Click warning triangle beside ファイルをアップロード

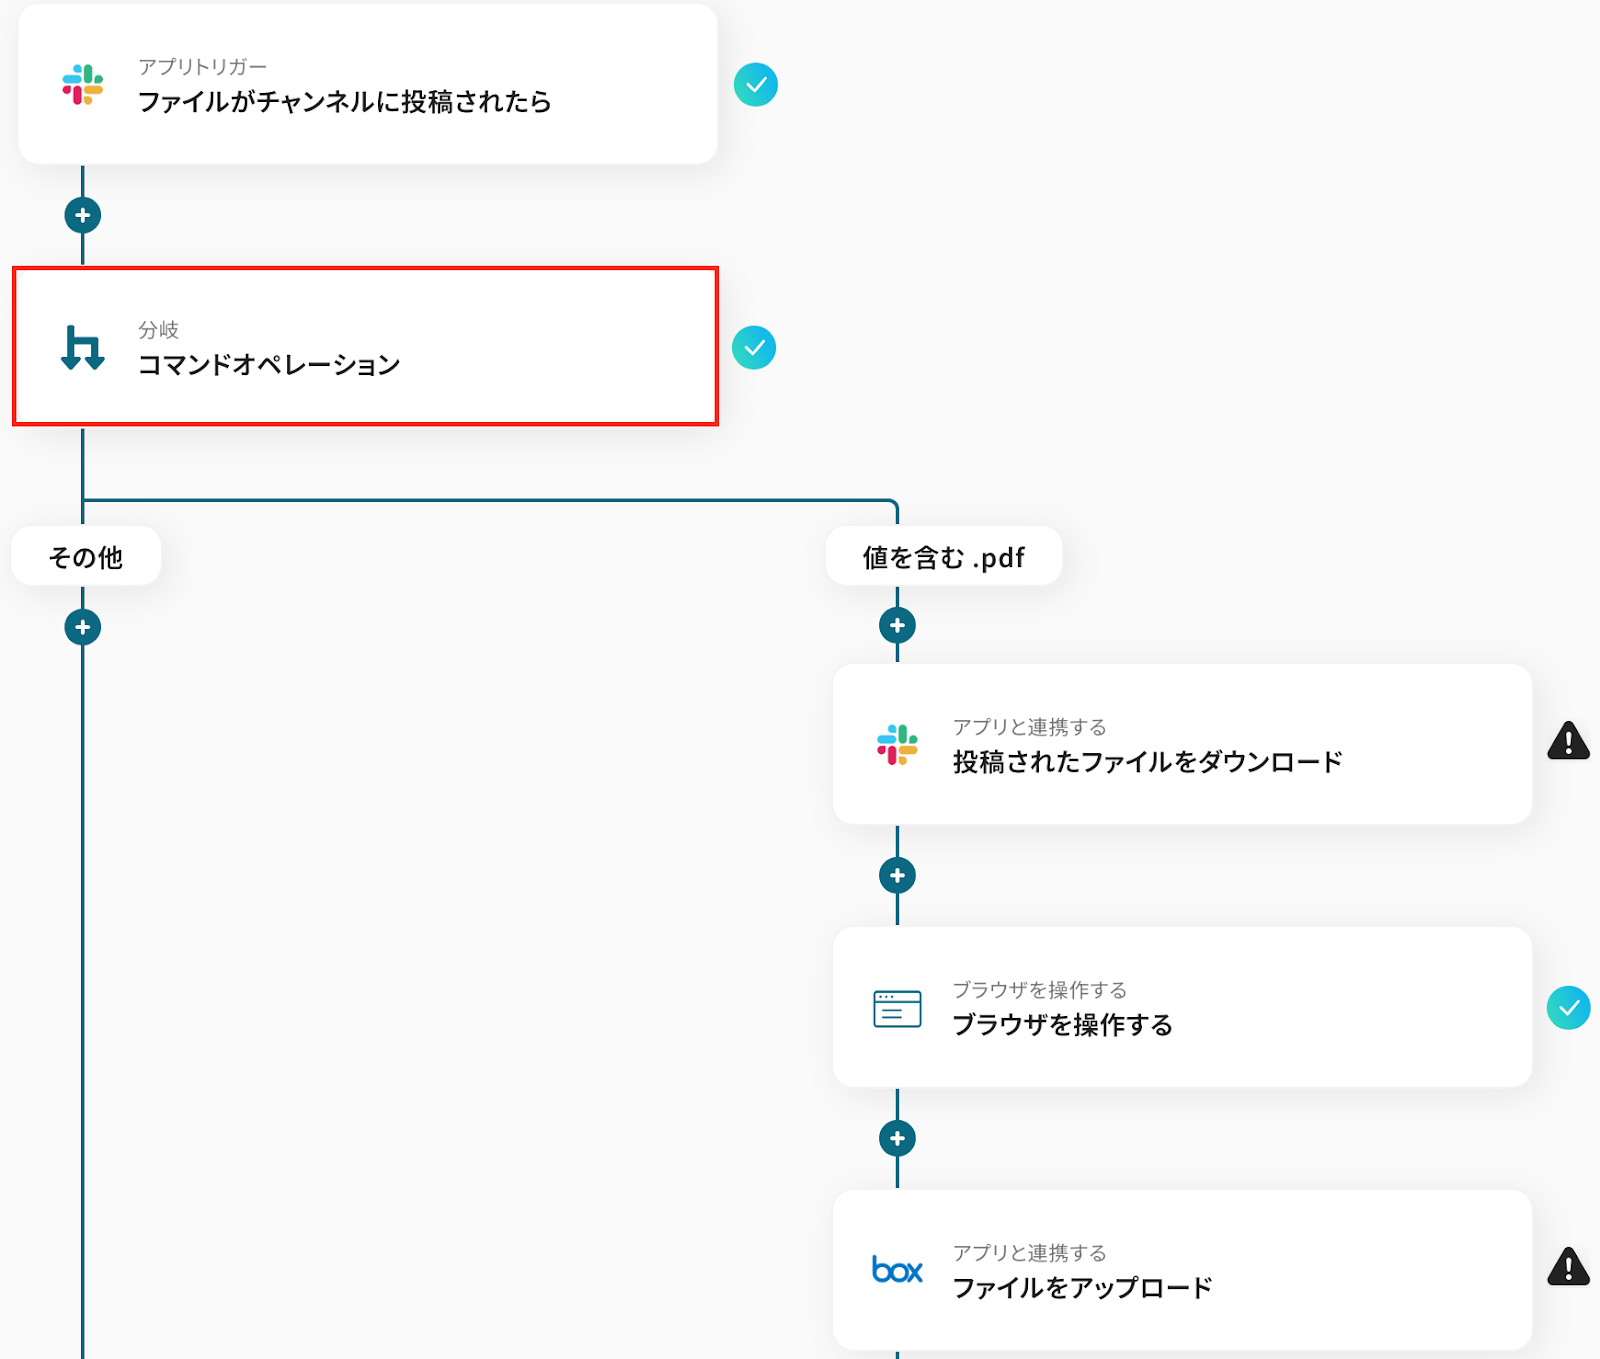1568,1267
